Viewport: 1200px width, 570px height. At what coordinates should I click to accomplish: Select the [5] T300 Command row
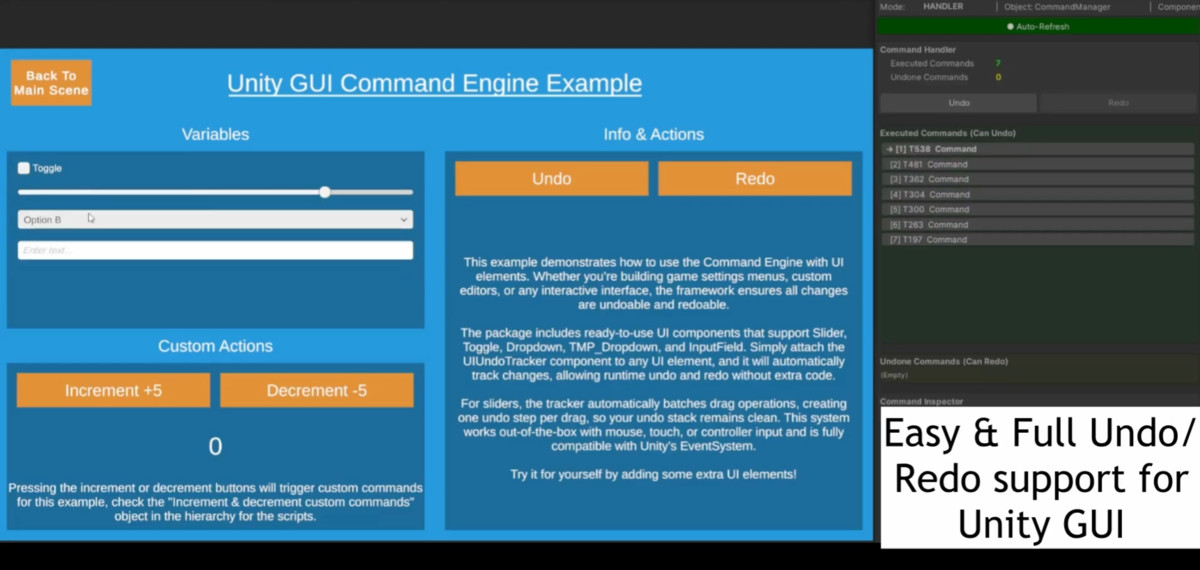(1037, 209)
